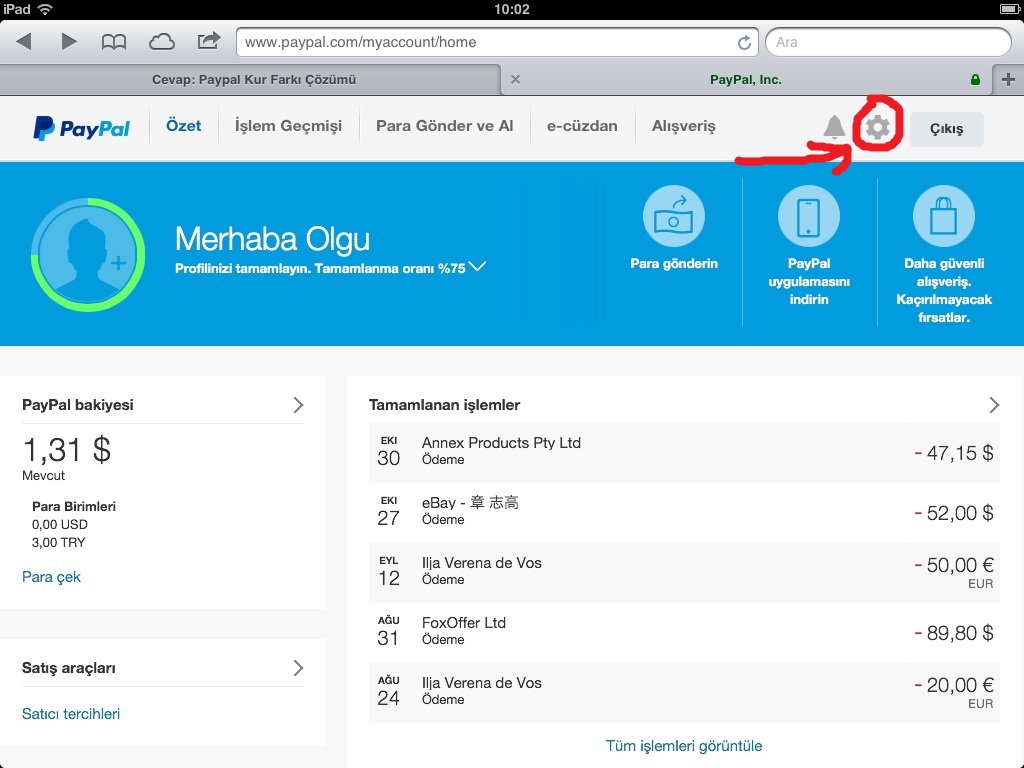Click the settings gear icon

(x=878, y=127)
